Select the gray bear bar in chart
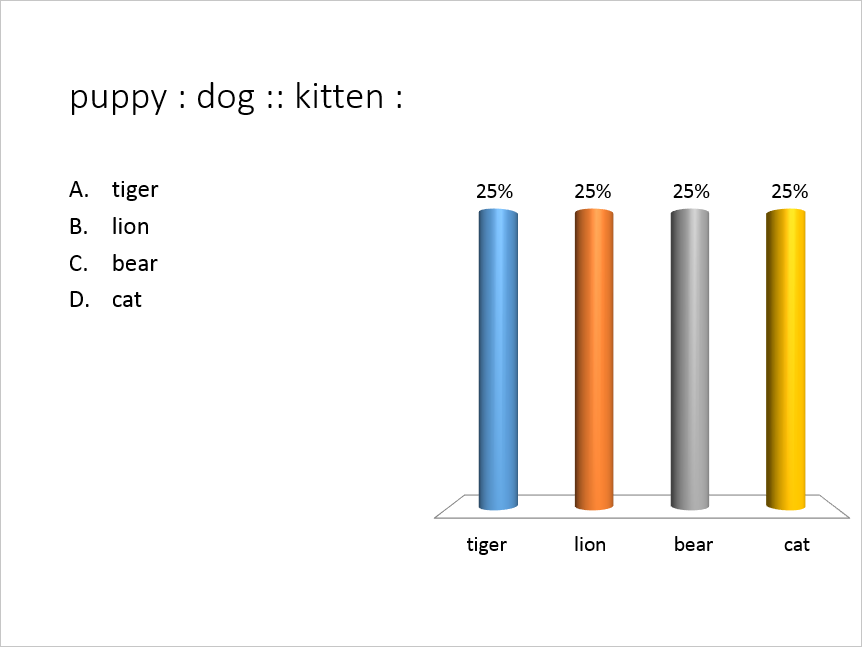Image resolution: width=862 pixels, height=647 pixels. [690, 360]
